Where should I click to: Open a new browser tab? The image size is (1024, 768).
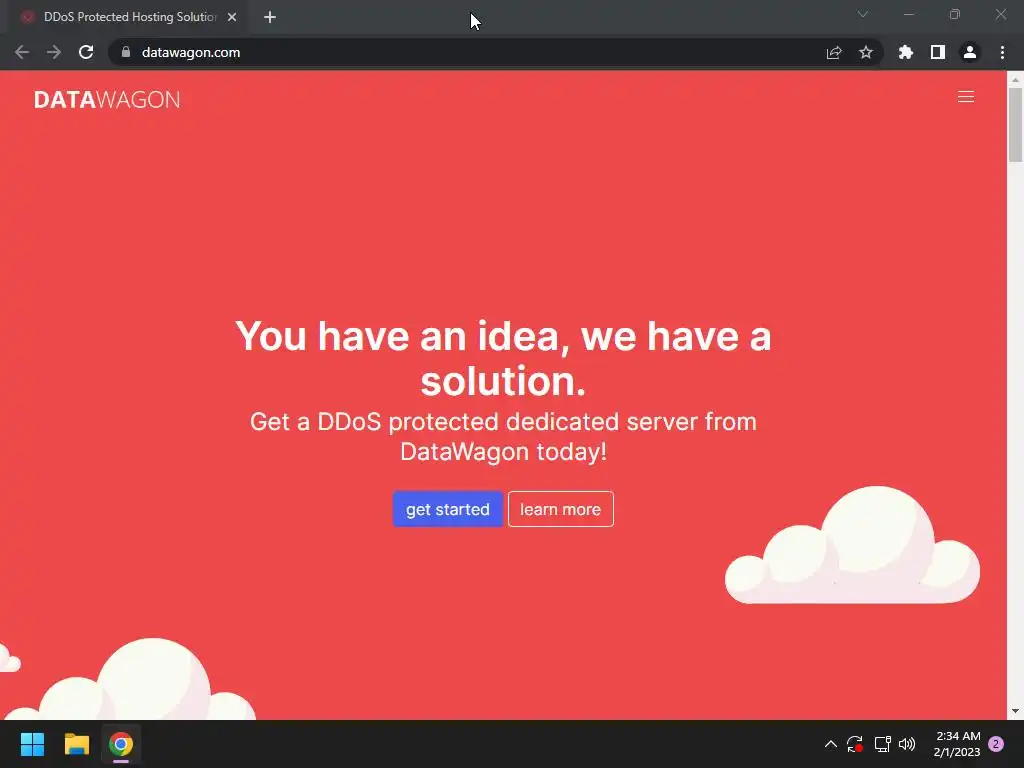pos(270,17)
